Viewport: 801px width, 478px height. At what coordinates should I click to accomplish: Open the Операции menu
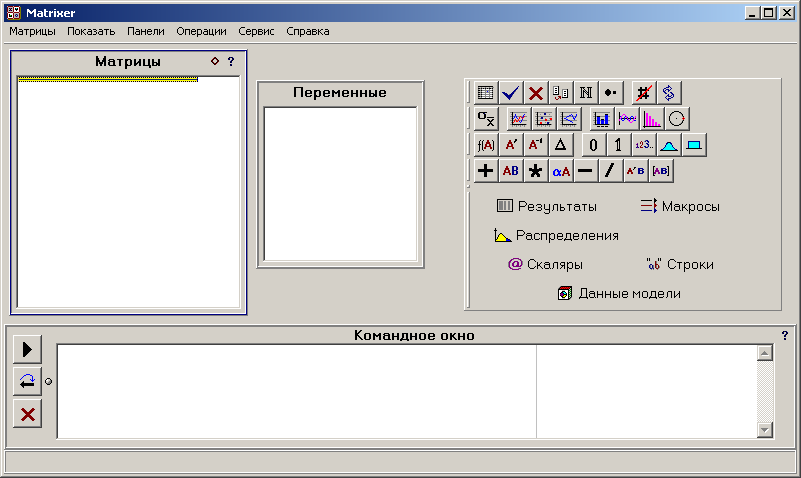pos(201,31)
